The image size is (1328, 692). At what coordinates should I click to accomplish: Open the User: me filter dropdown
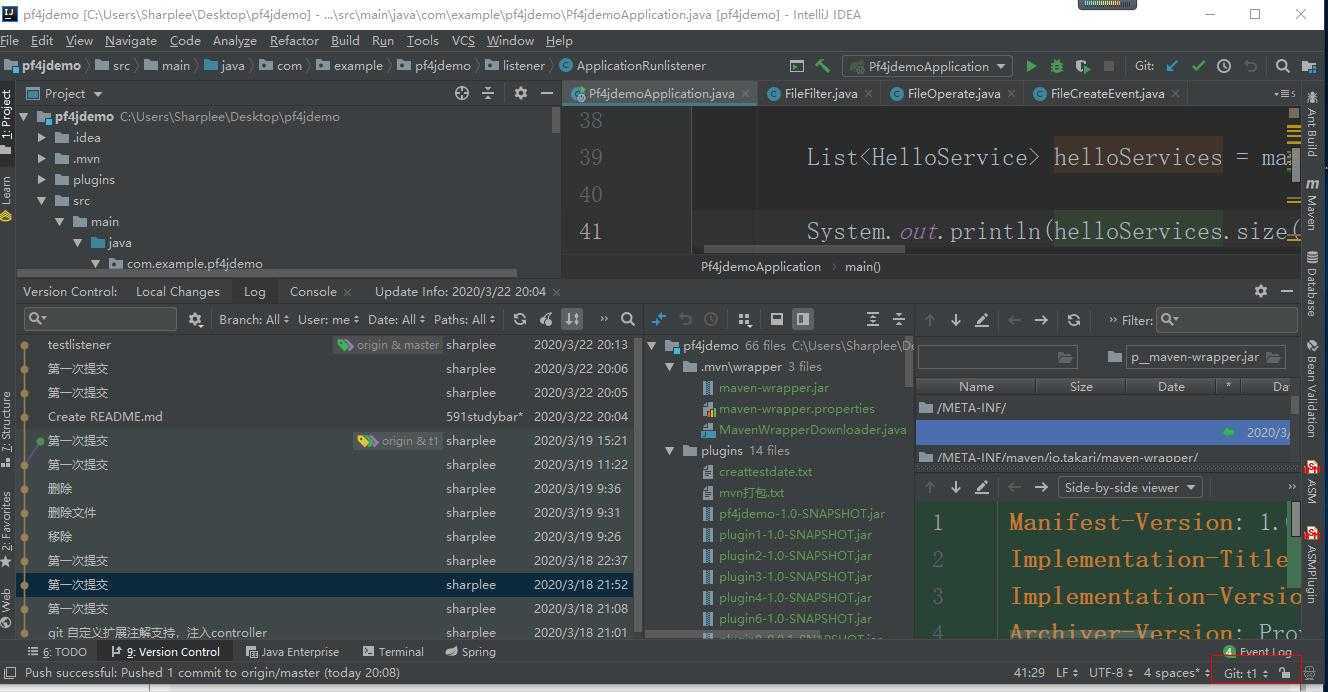click(328, 319)
